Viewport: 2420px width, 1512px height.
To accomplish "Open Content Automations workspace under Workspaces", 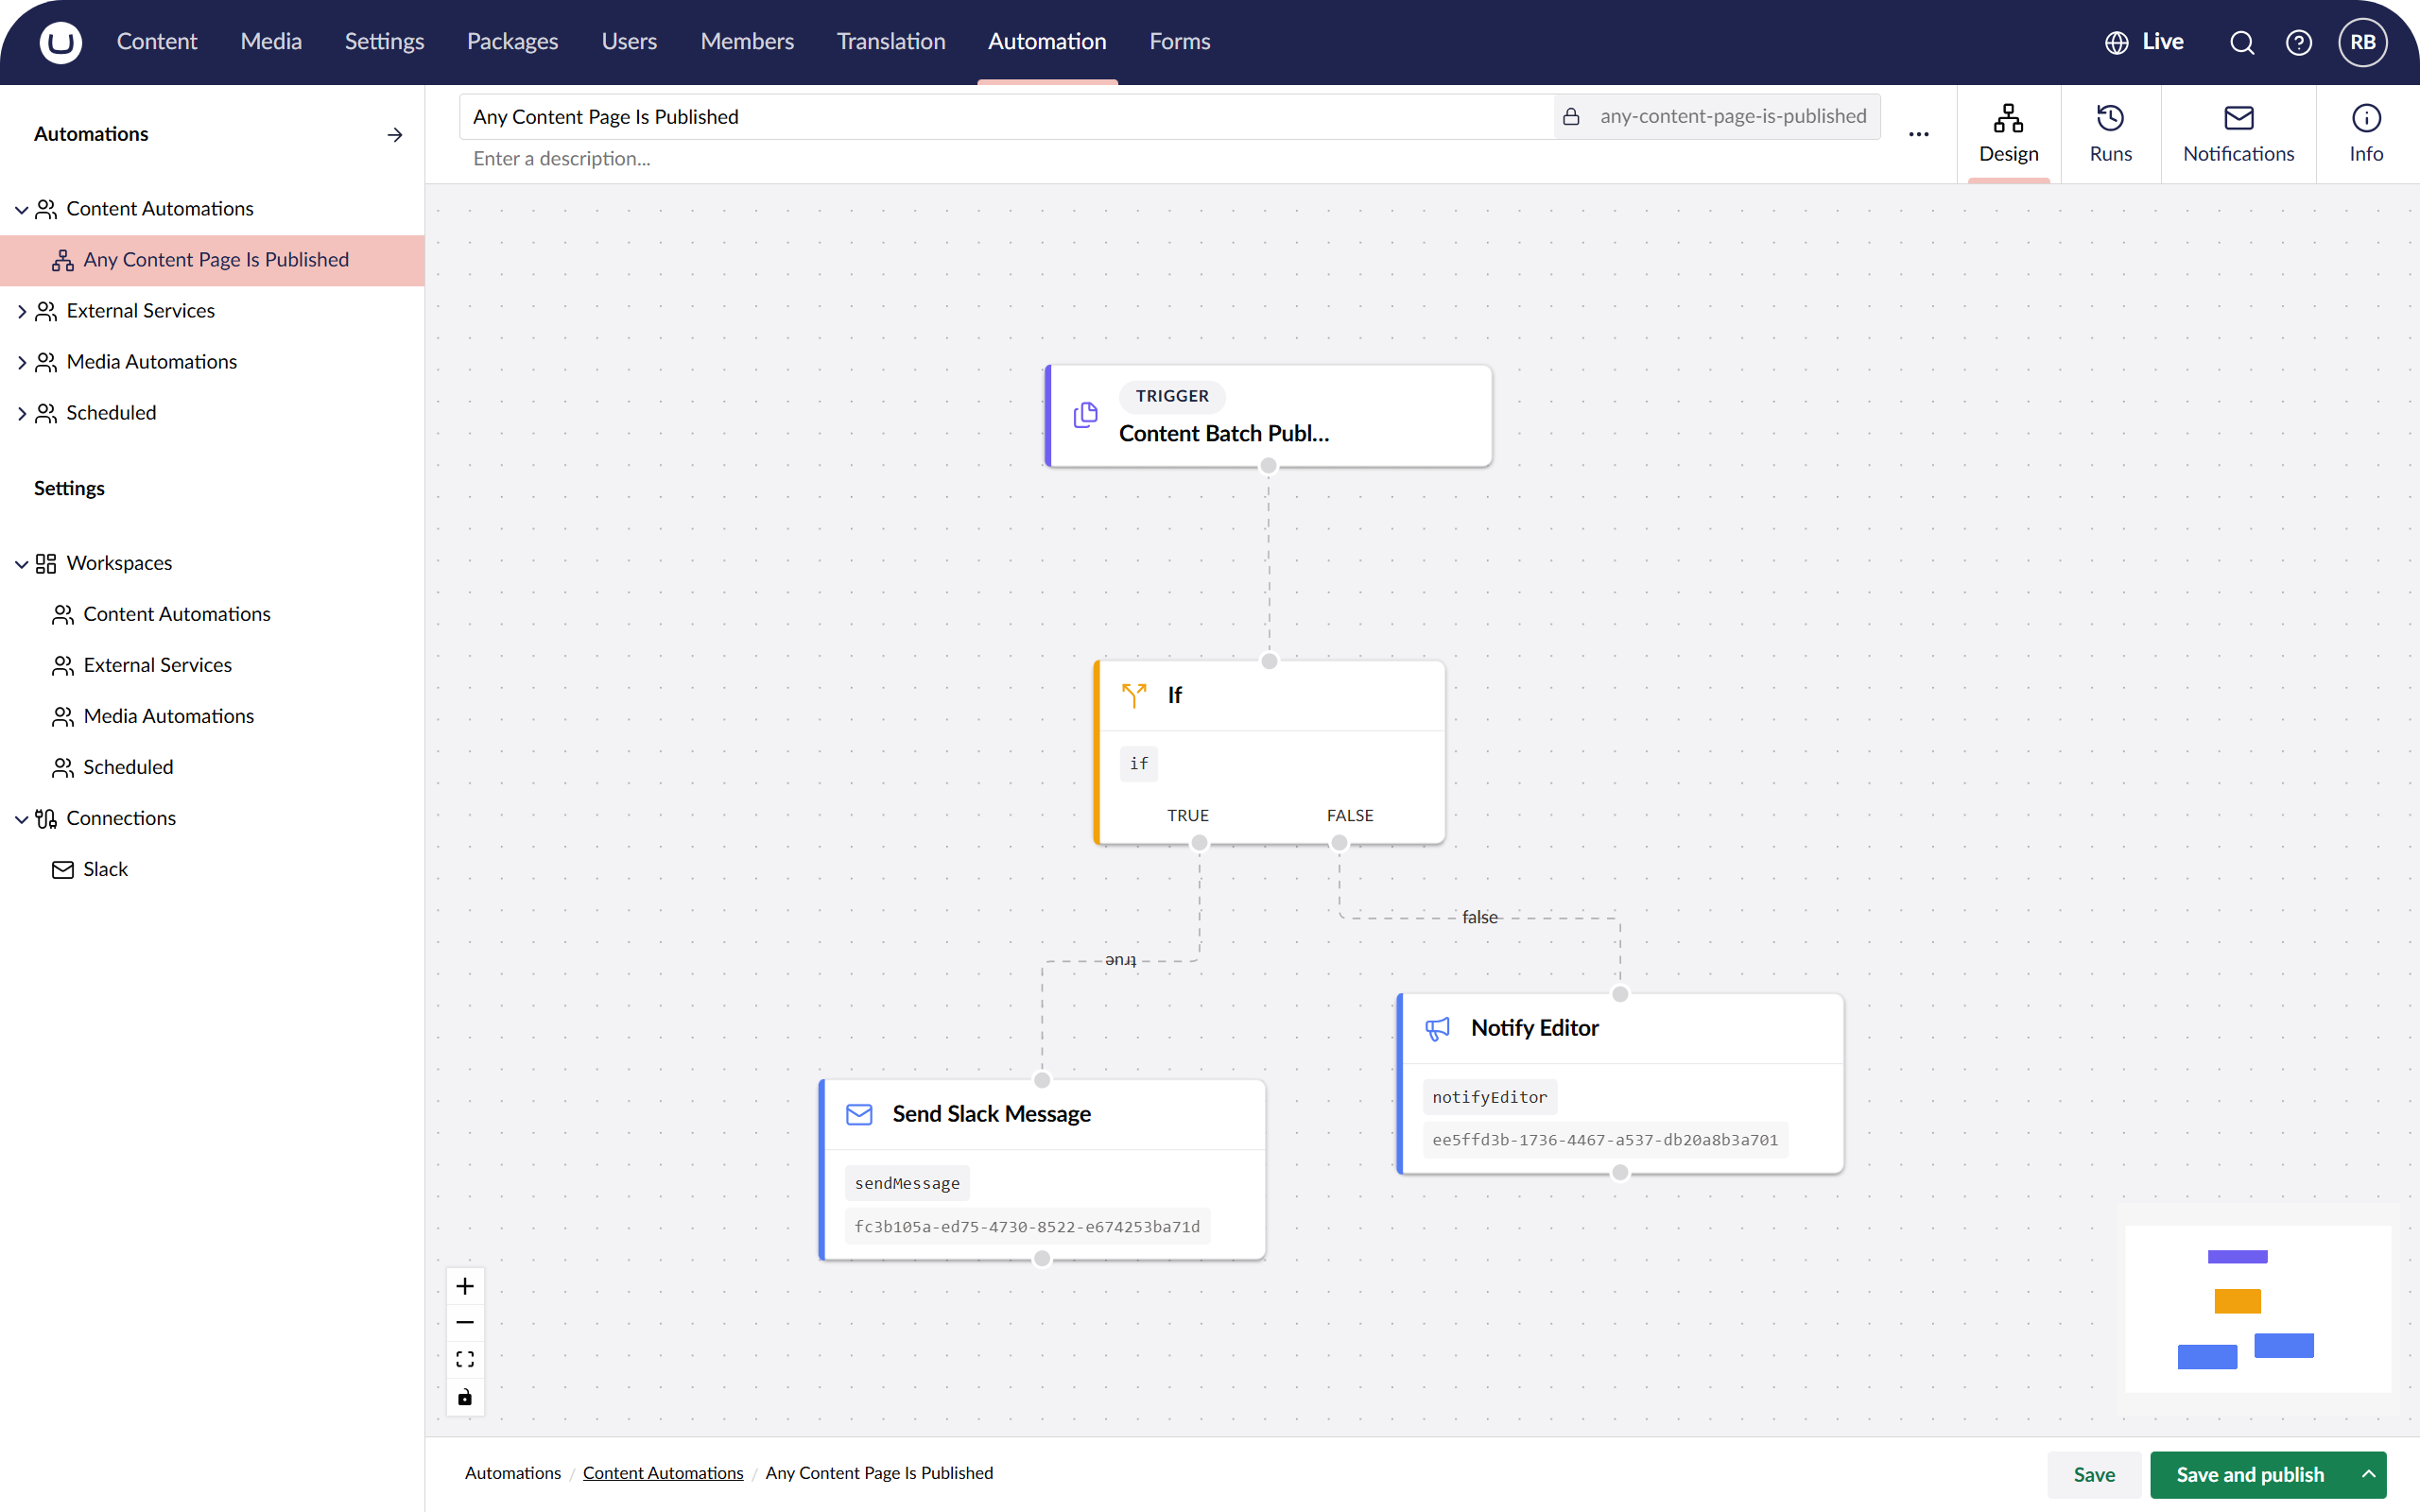I will click(x=212, y=614).
